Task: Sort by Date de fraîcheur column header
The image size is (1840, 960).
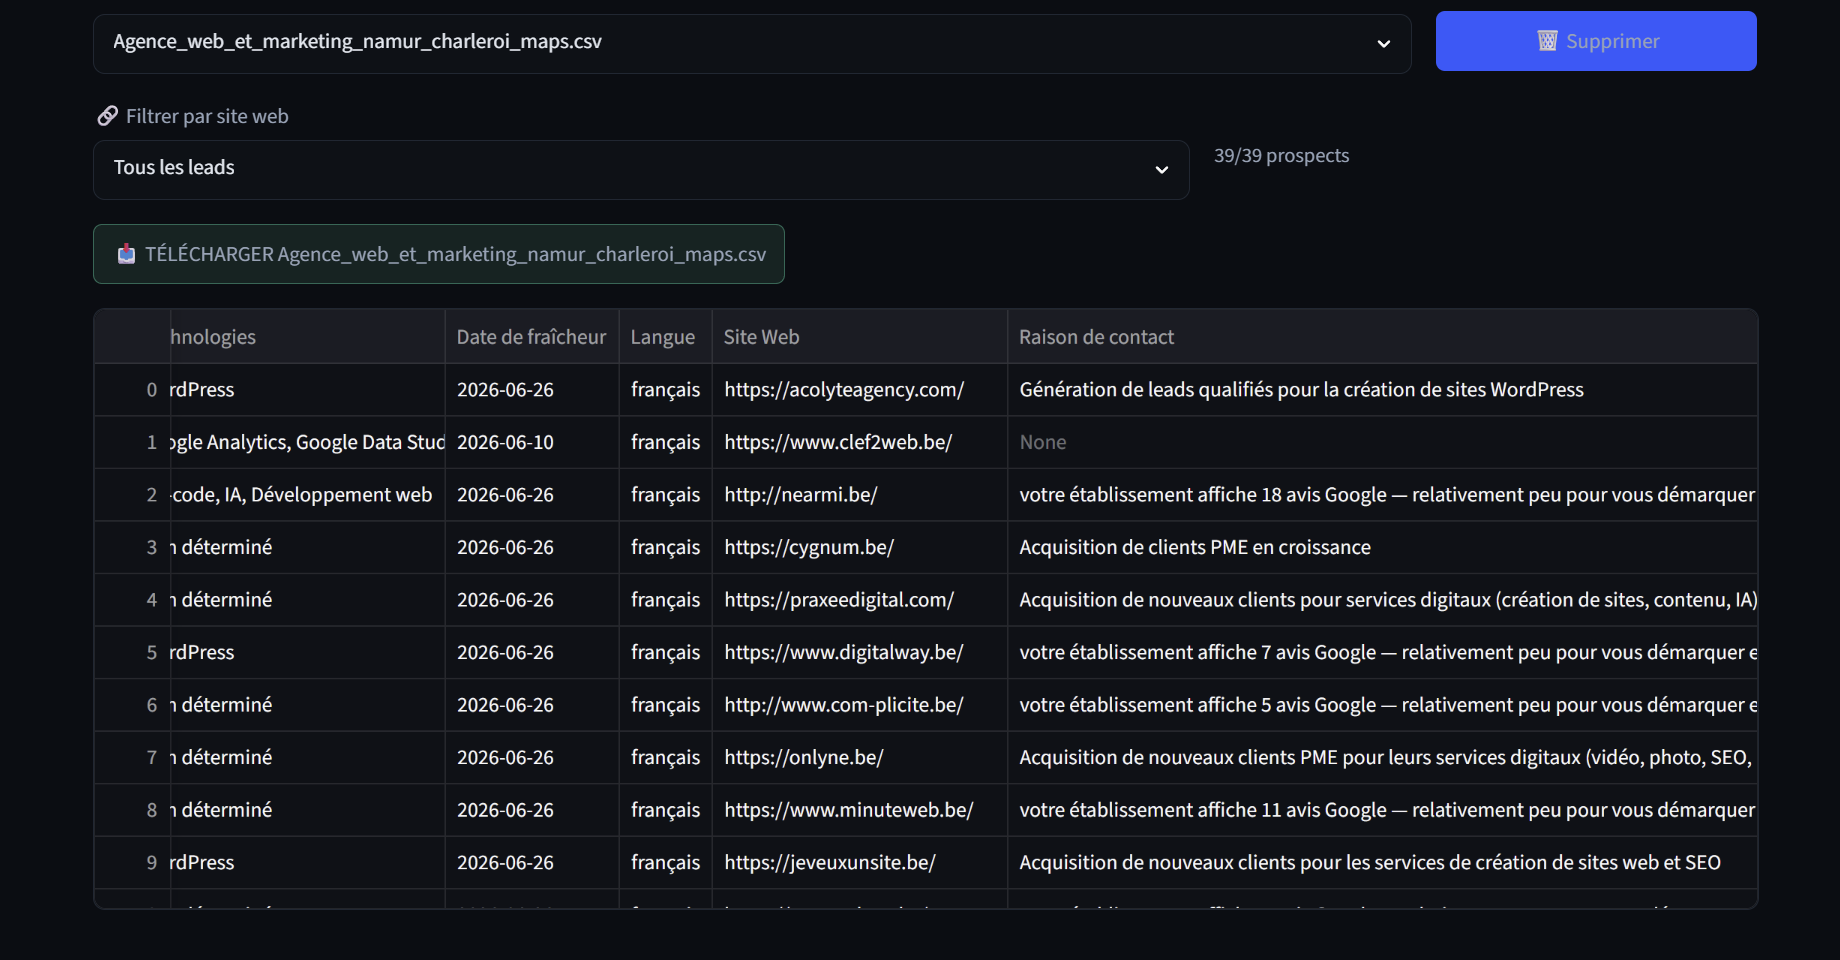Action: tap(531, 337)
